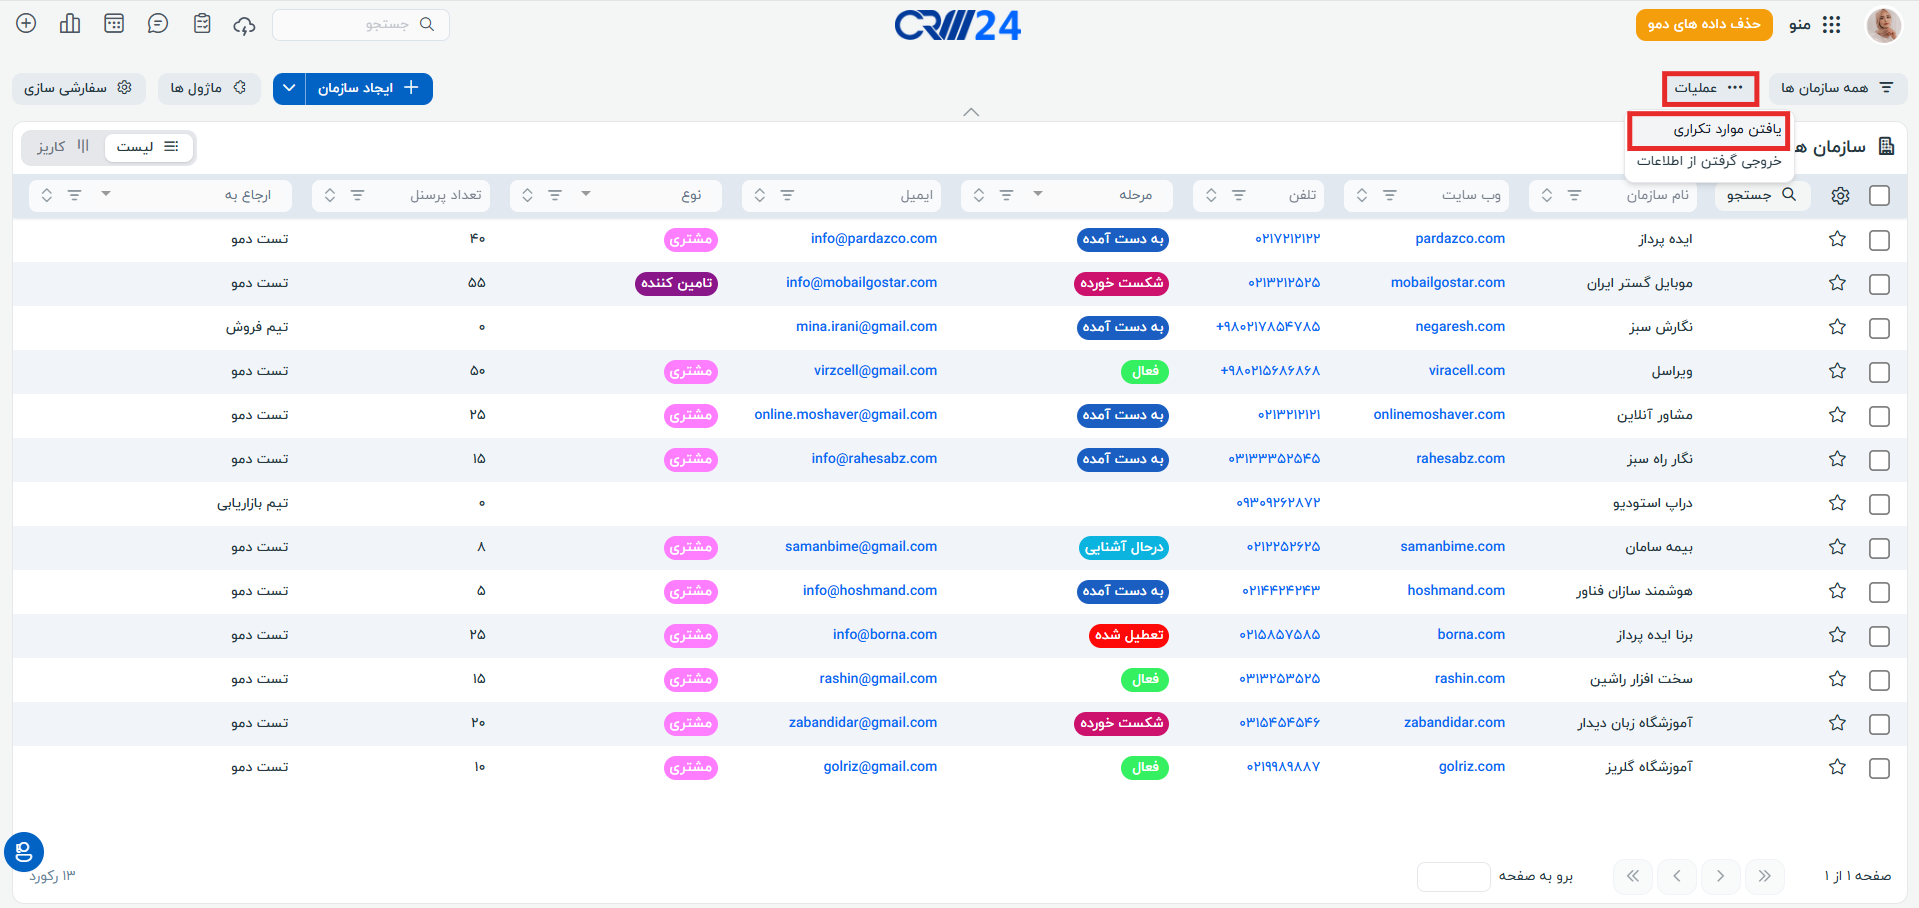
Task: Sort the تلفن column
Action: 1211,196
